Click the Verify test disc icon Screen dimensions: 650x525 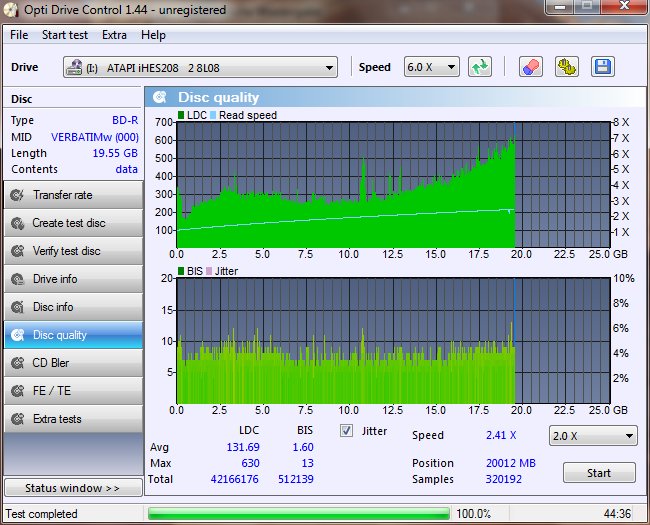[17, 251]
